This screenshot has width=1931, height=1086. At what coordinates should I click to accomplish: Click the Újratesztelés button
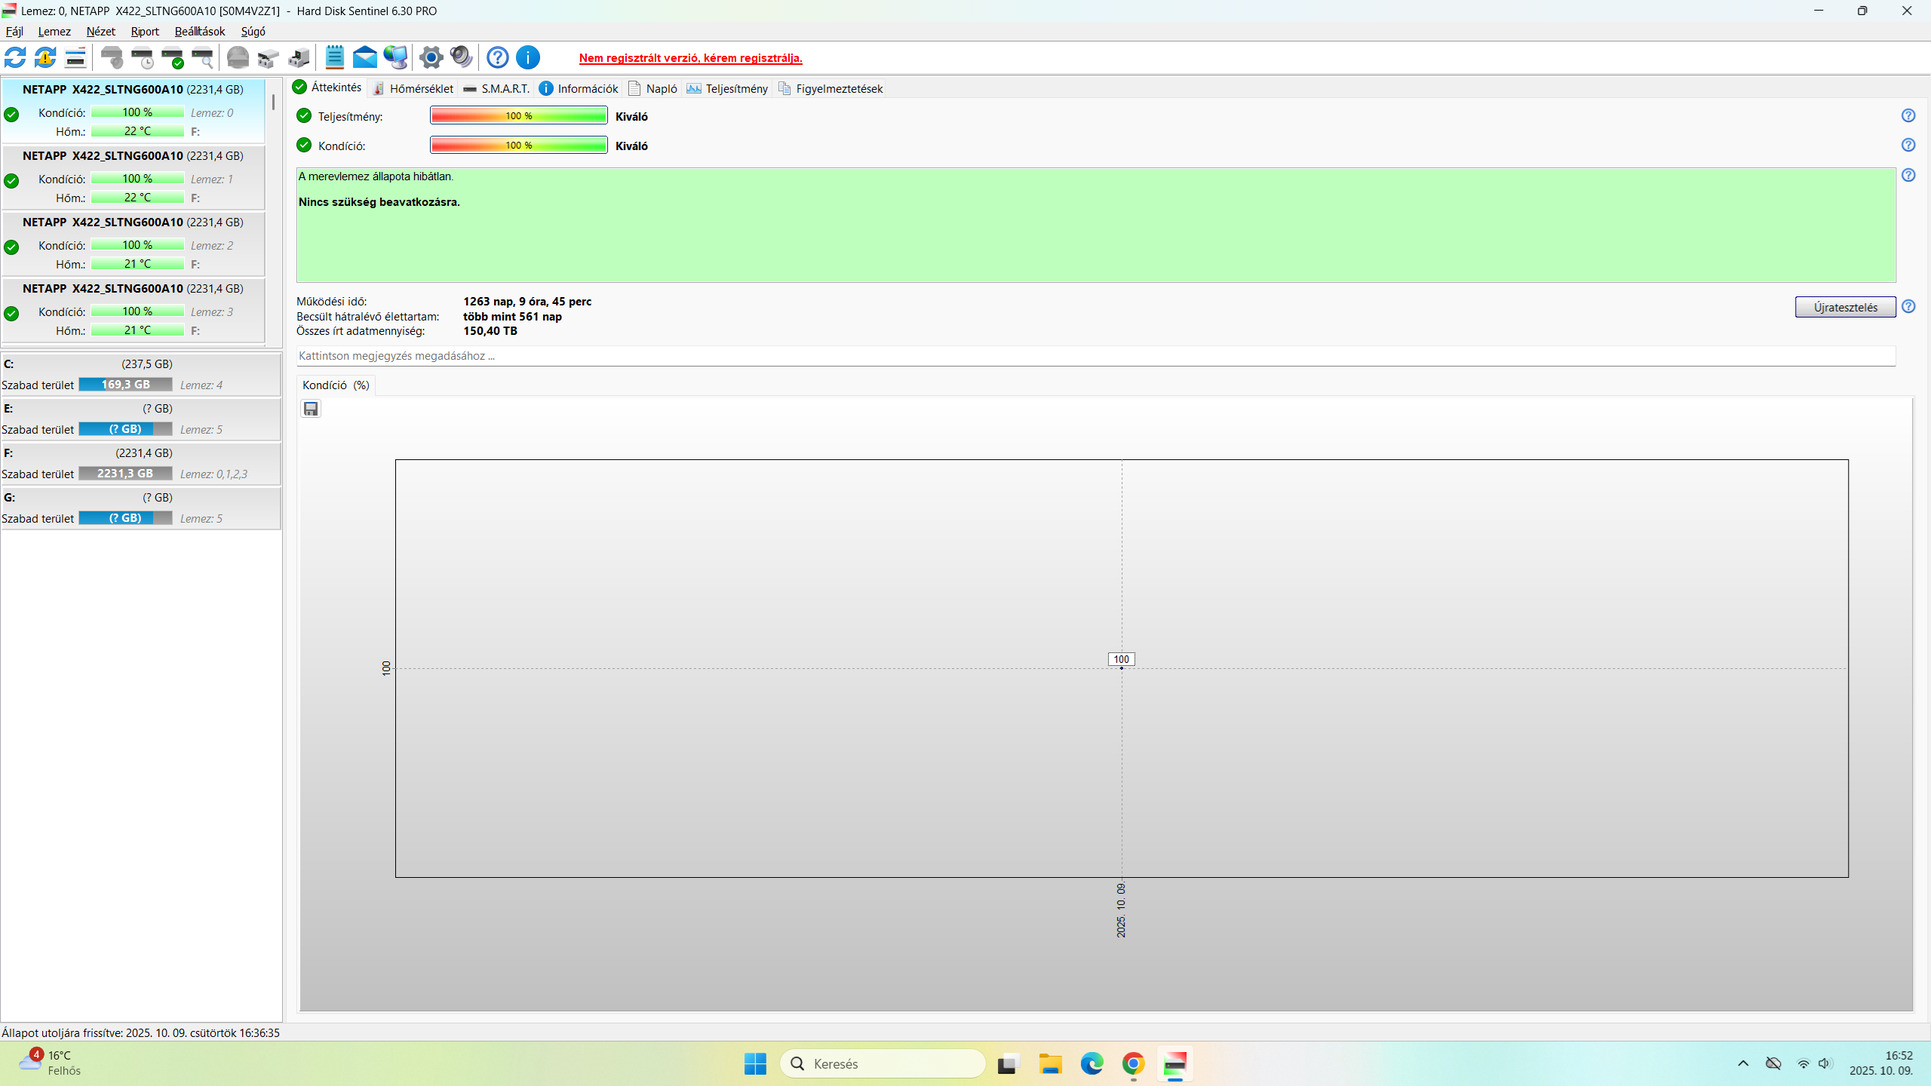(1844, 307)
